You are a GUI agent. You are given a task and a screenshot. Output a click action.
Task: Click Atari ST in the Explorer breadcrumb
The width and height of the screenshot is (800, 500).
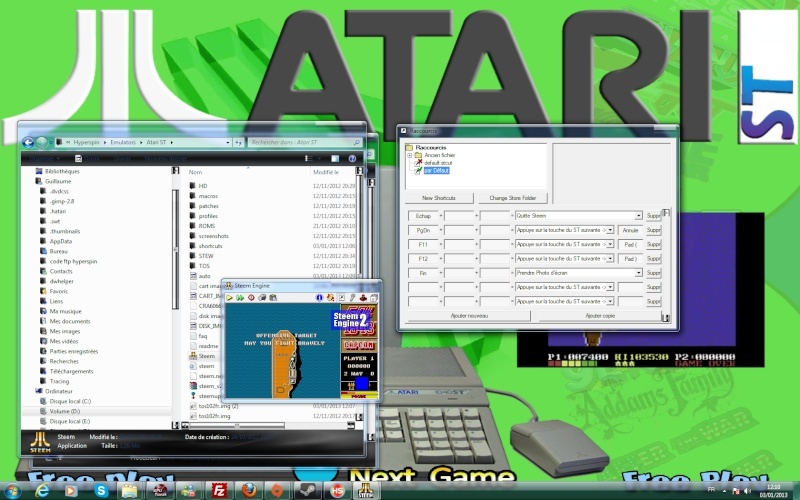(156, 142)
